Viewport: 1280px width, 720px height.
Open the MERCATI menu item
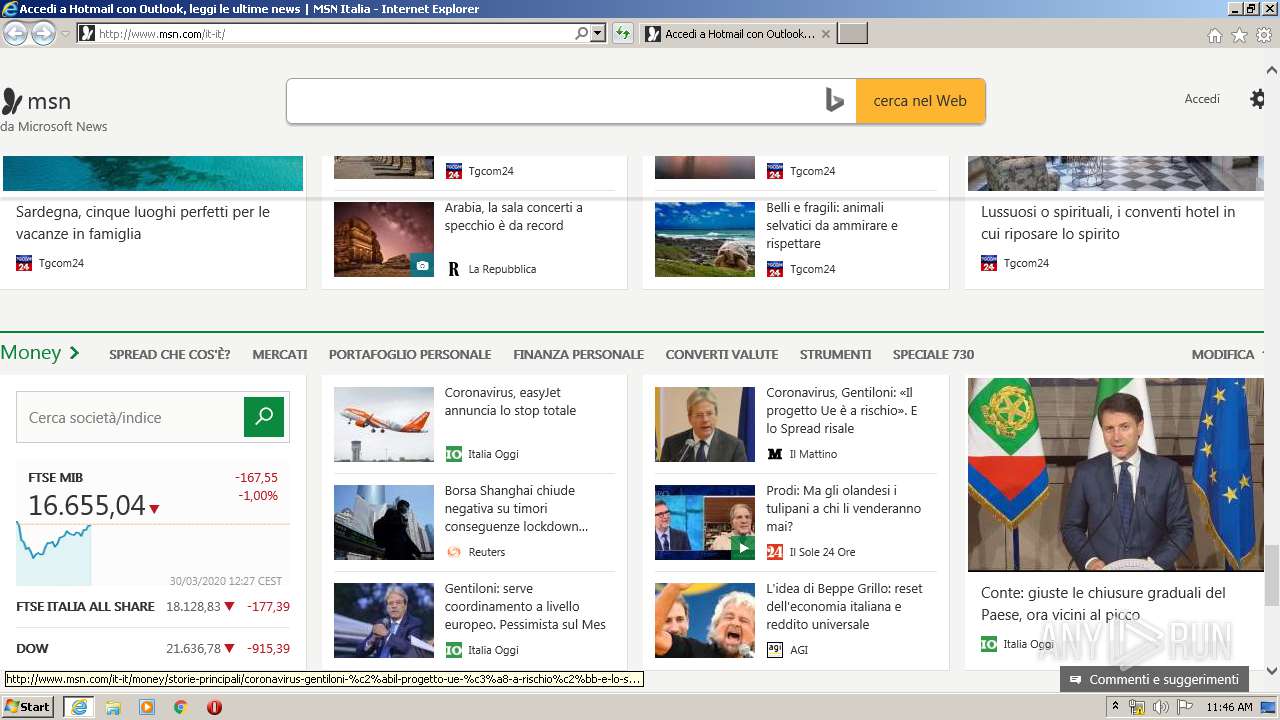(x=280, y=354)
